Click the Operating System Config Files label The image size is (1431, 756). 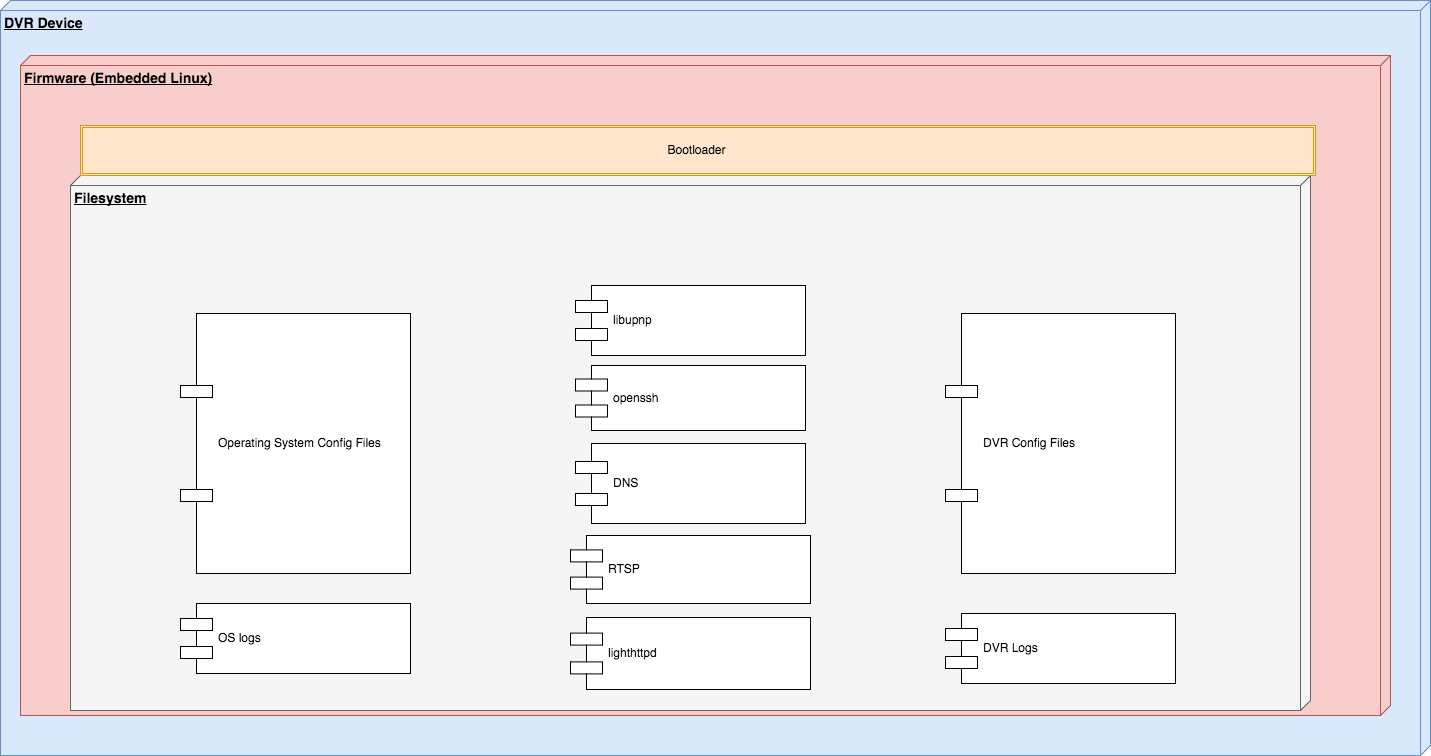point(299,443)
